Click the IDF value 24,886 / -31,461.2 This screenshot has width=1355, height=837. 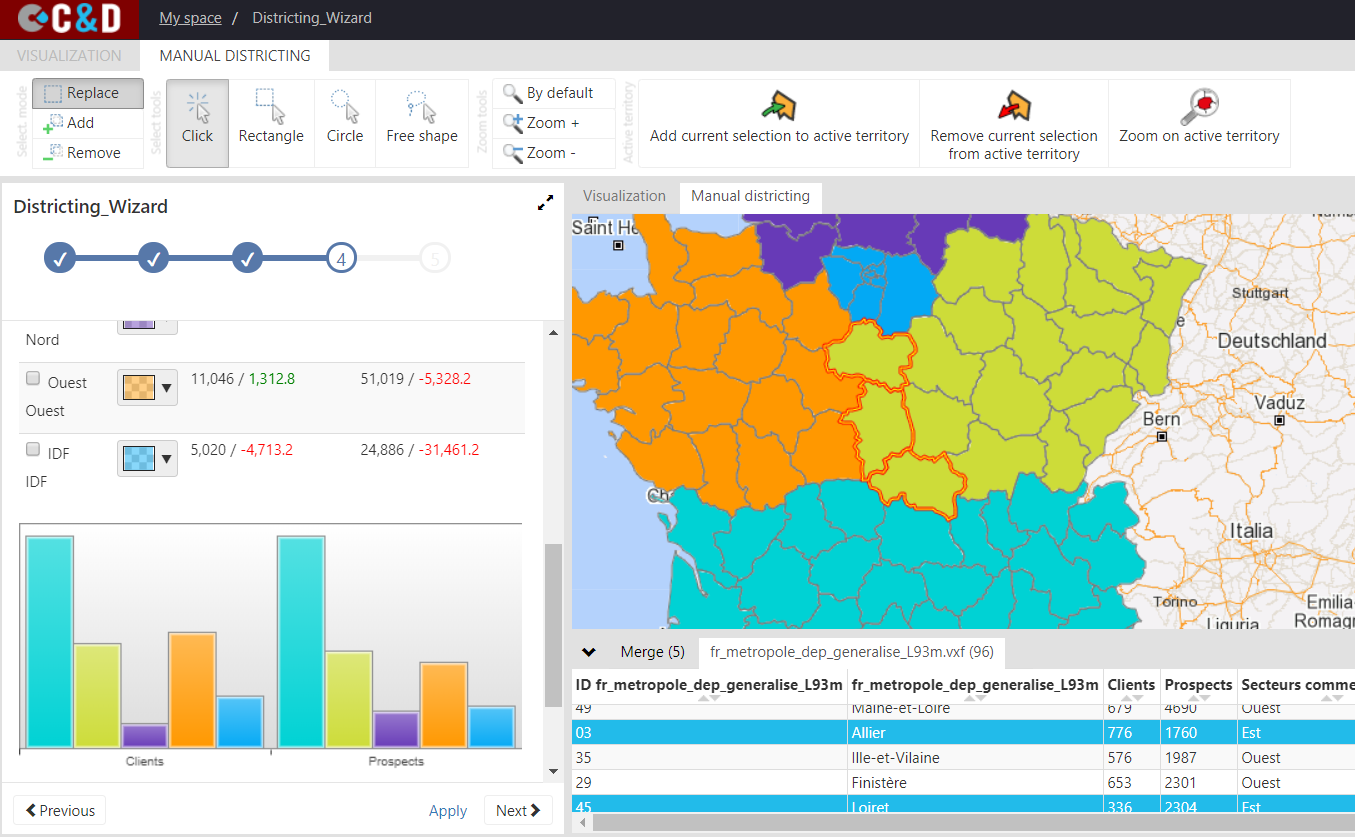coord(419,450)
